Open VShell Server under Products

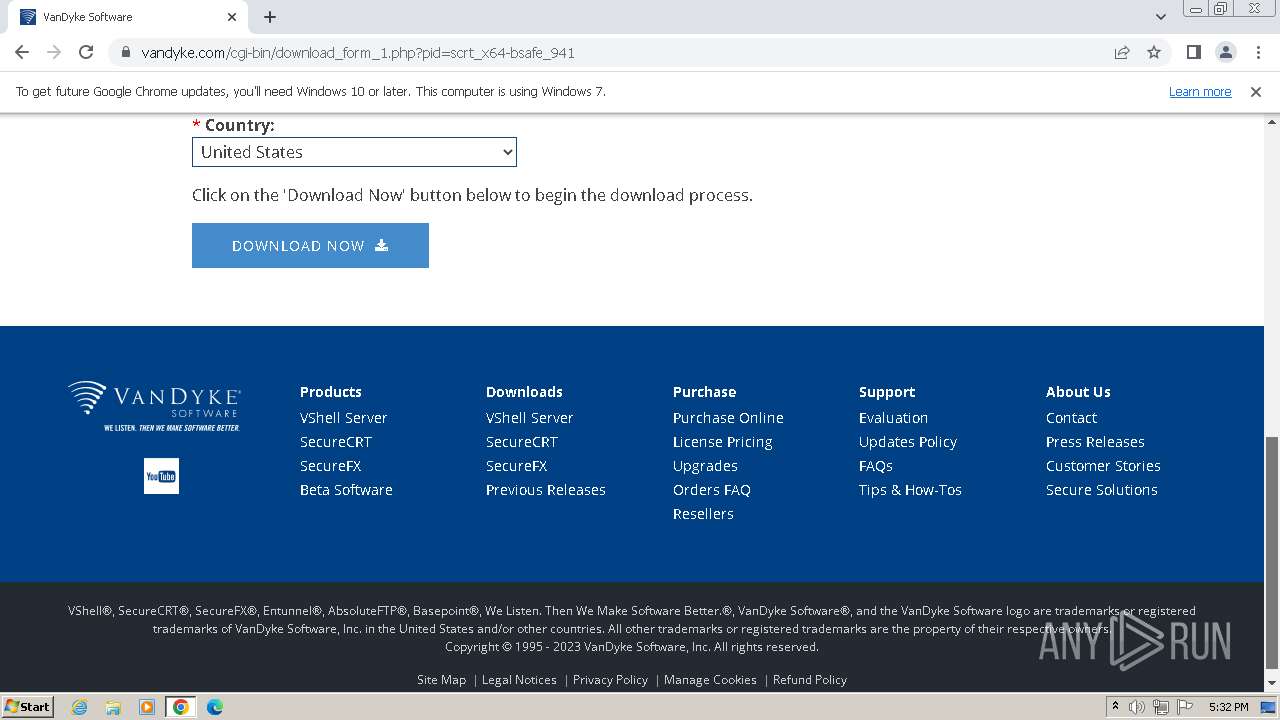(x=343, y=418)
